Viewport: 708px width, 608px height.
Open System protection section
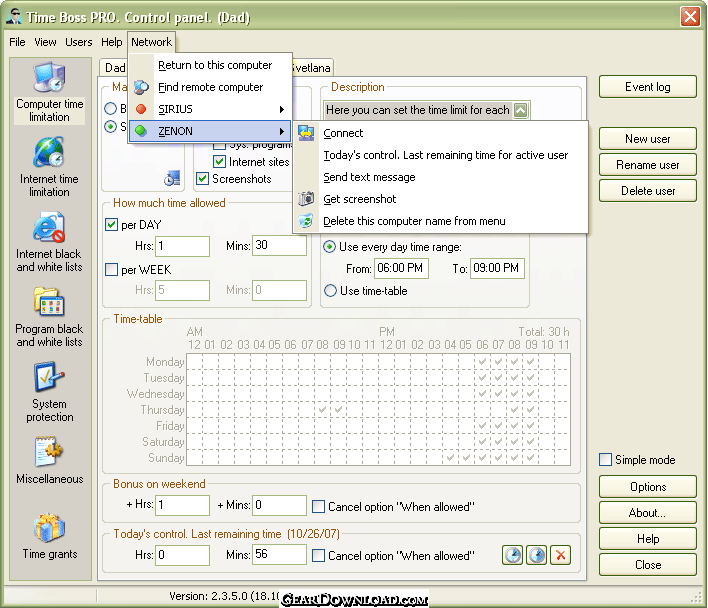coord(50,392)
